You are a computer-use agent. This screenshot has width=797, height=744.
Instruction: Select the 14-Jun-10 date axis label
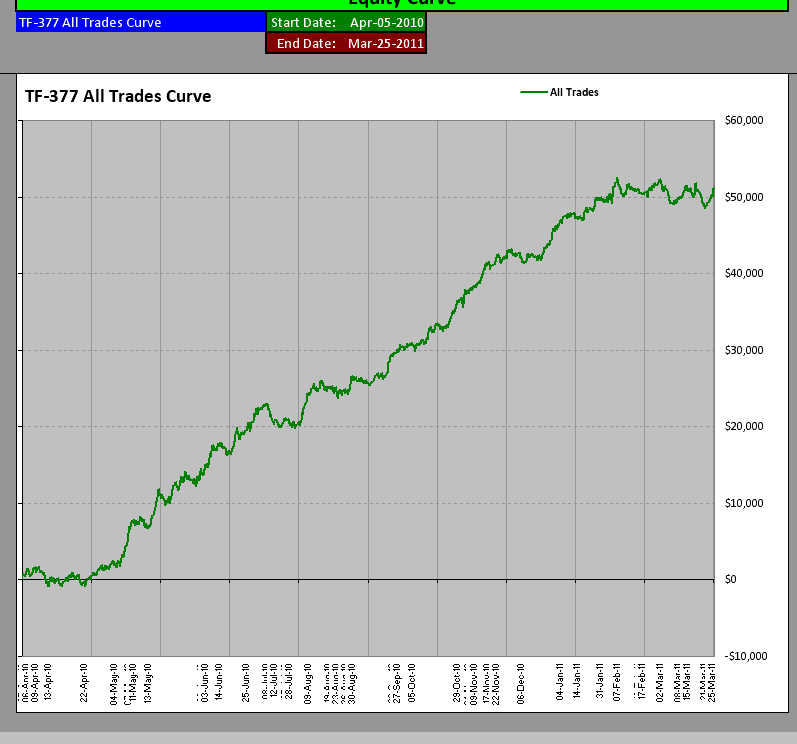click(x=219, y=682)
